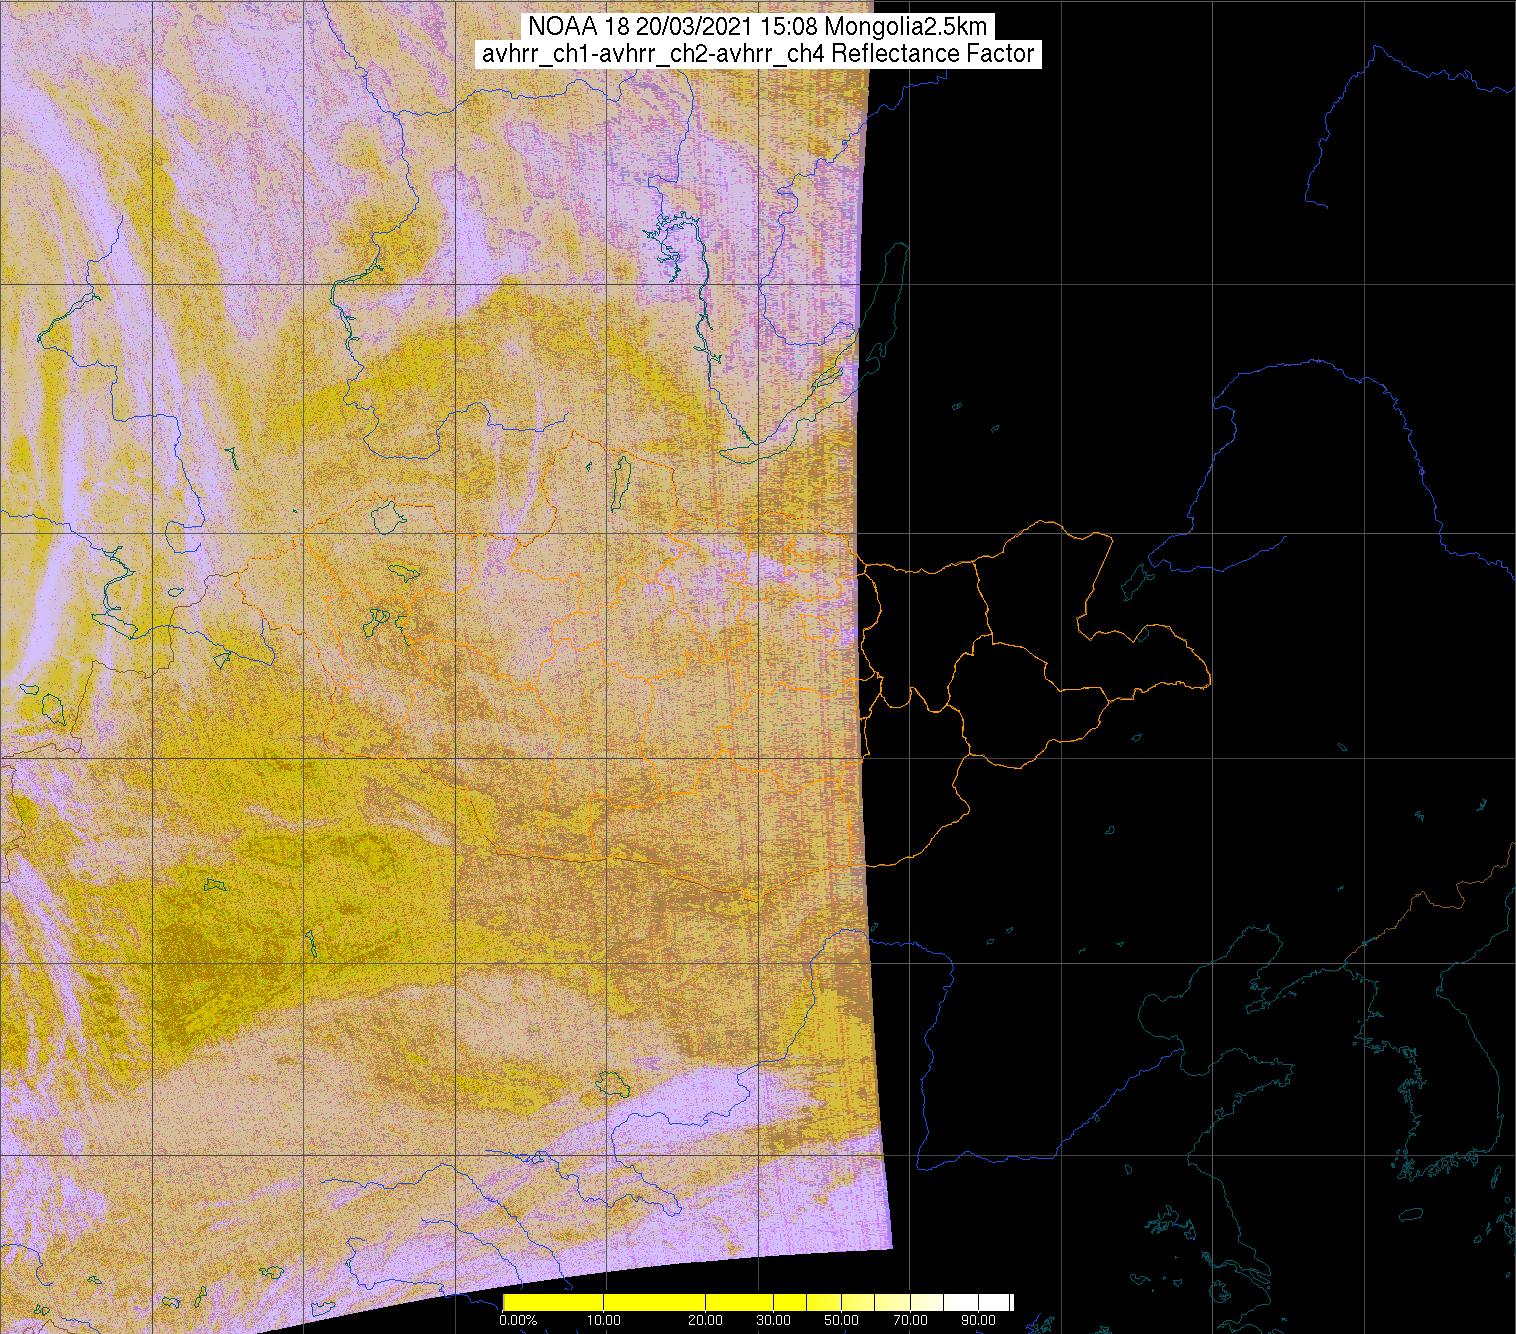Screen dimensions: 1516x1334
Task: Click the yellow segment between 10.00 and 20.00
Action: click(x=654, y=1302)
